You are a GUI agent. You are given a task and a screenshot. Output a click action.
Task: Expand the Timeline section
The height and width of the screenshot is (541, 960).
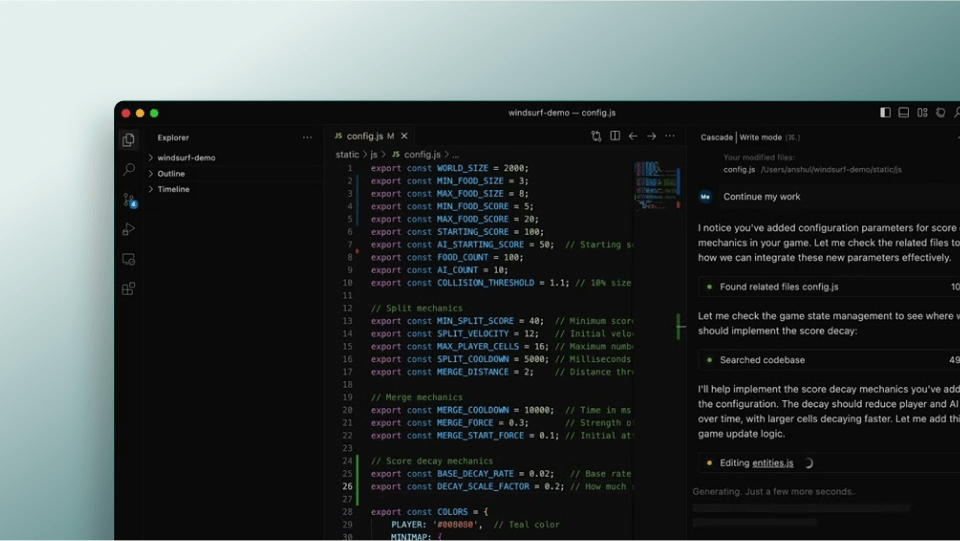[173, 189]
